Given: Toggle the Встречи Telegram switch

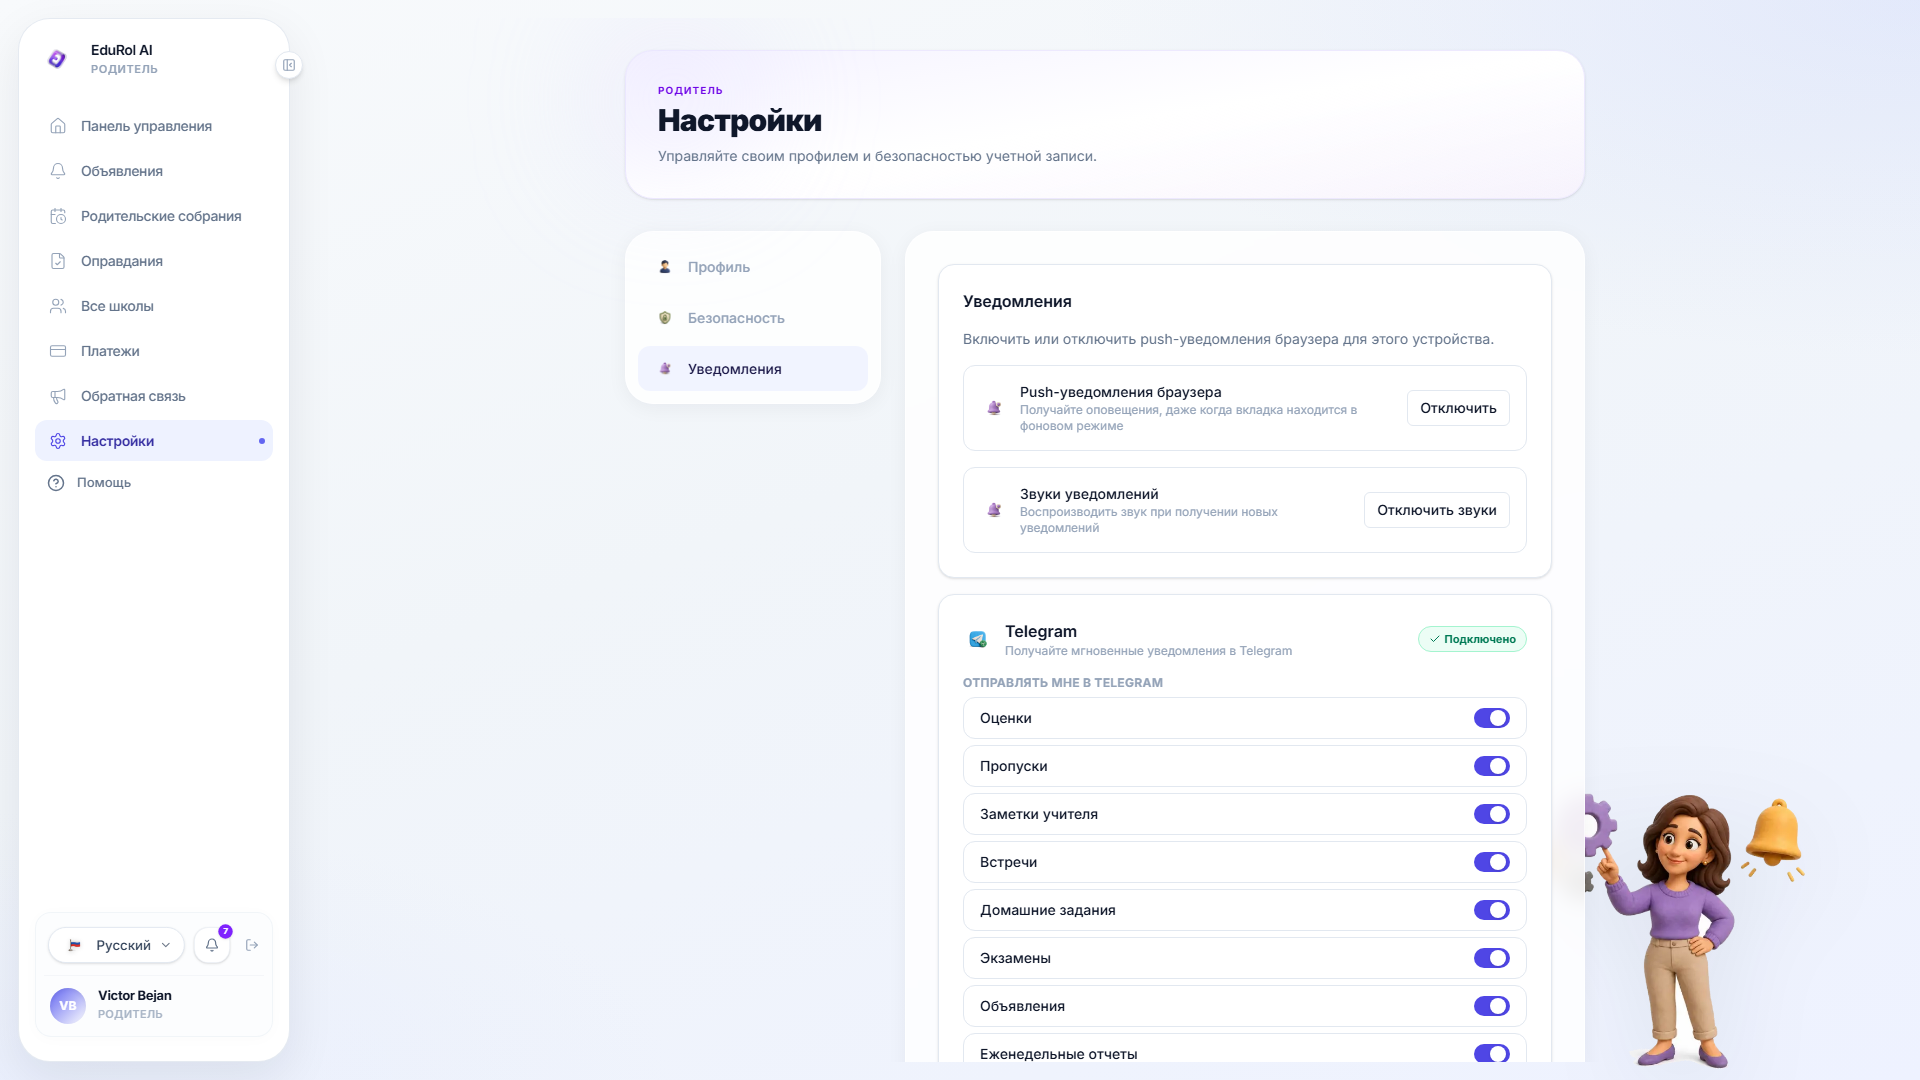Looking at the screenshot, I should [x=1492, y=862].
